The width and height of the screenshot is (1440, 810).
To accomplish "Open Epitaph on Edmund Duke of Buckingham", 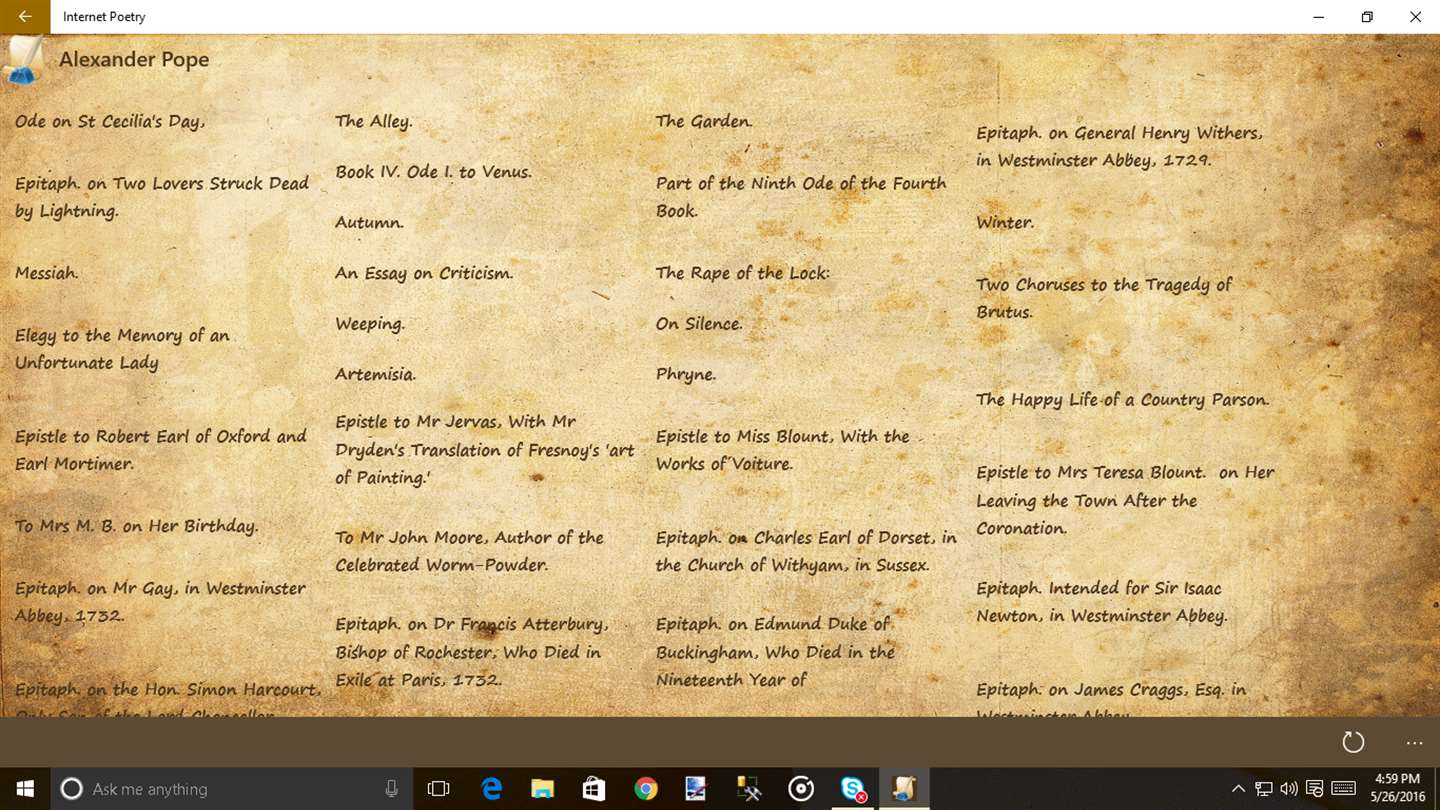I will click(775, 652).
